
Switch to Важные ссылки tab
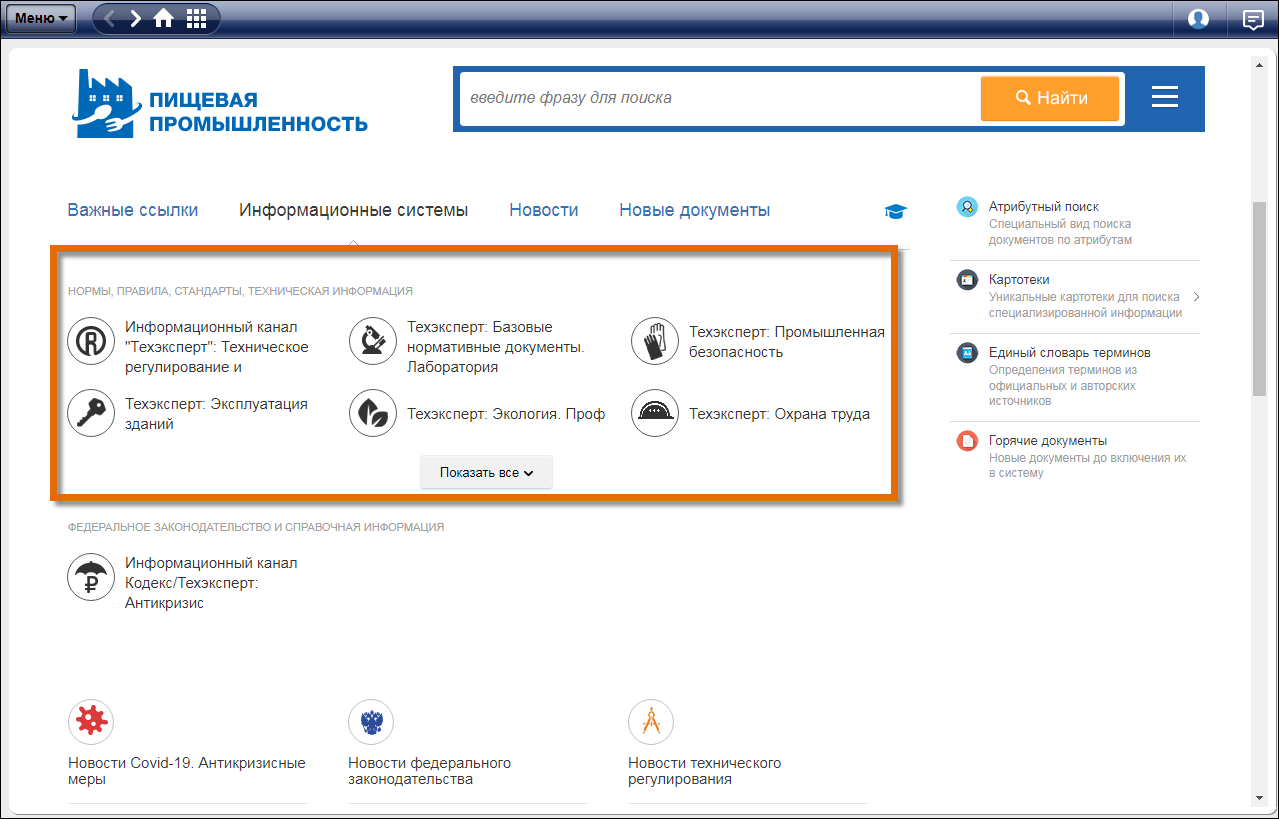coord(133,210)
